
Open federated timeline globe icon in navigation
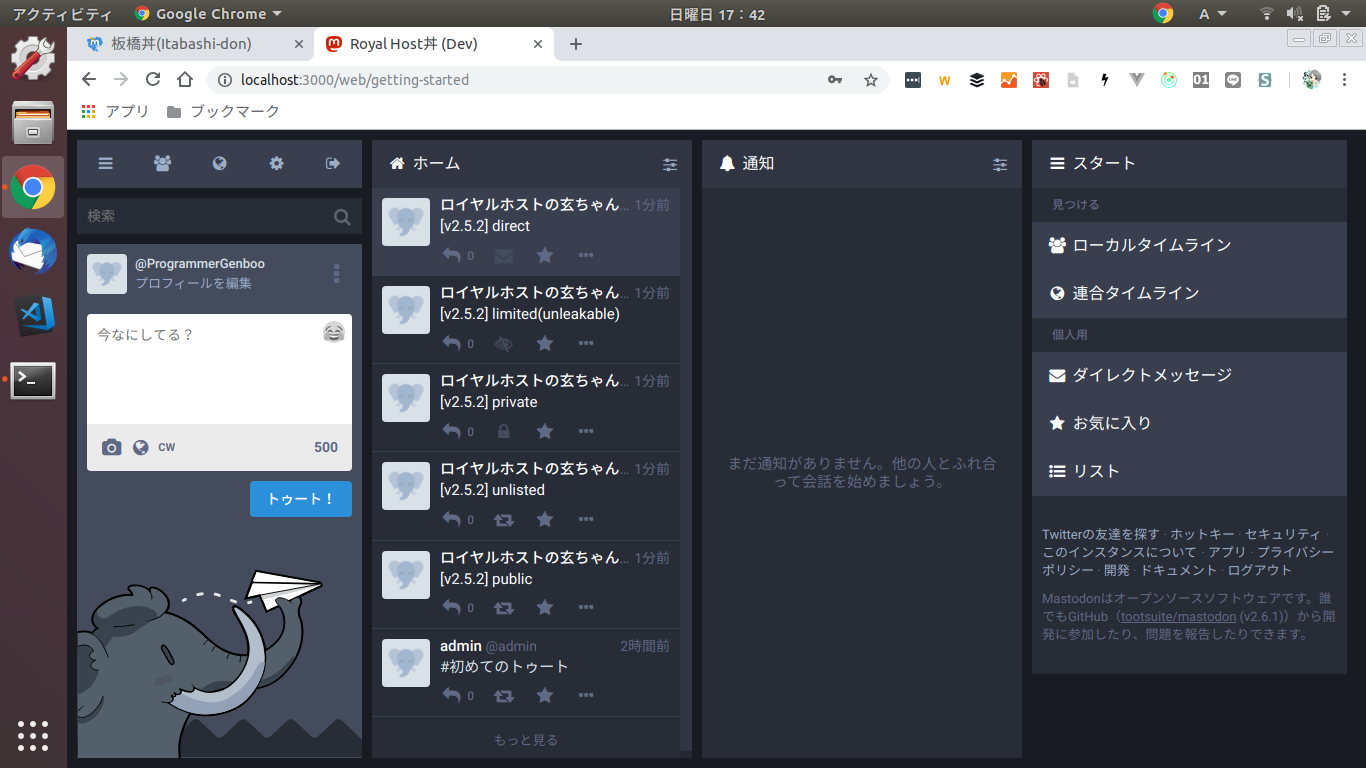(x=219, y=164)
